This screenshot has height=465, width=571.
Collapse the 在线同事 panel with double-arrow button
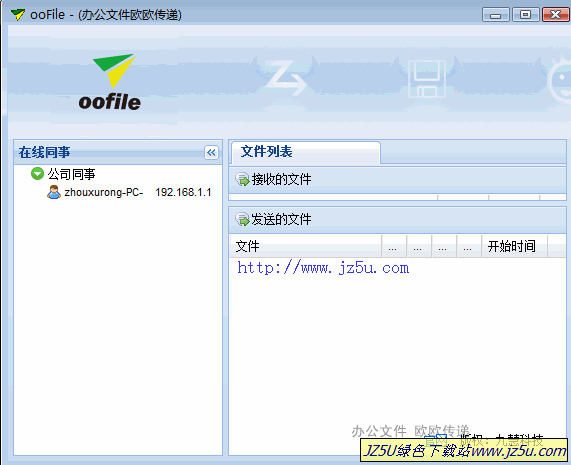tap(211, 152)
